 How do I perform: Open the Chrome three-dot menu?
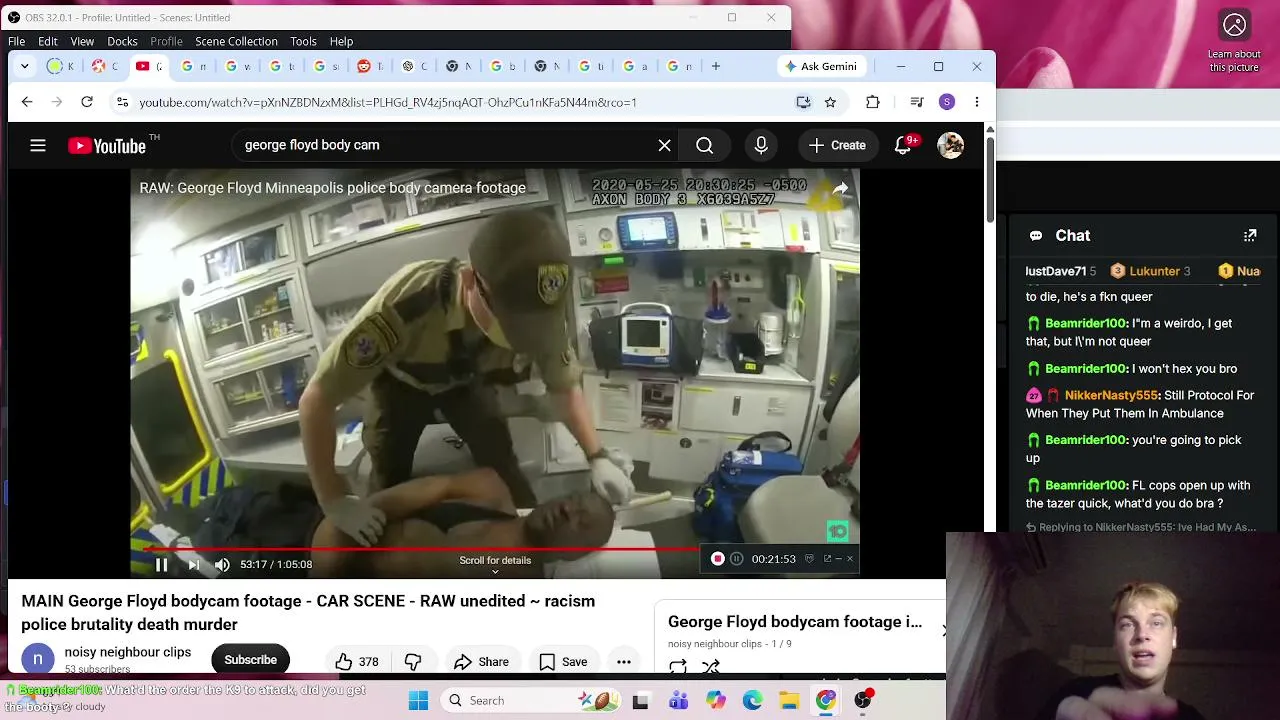[977, 102]
